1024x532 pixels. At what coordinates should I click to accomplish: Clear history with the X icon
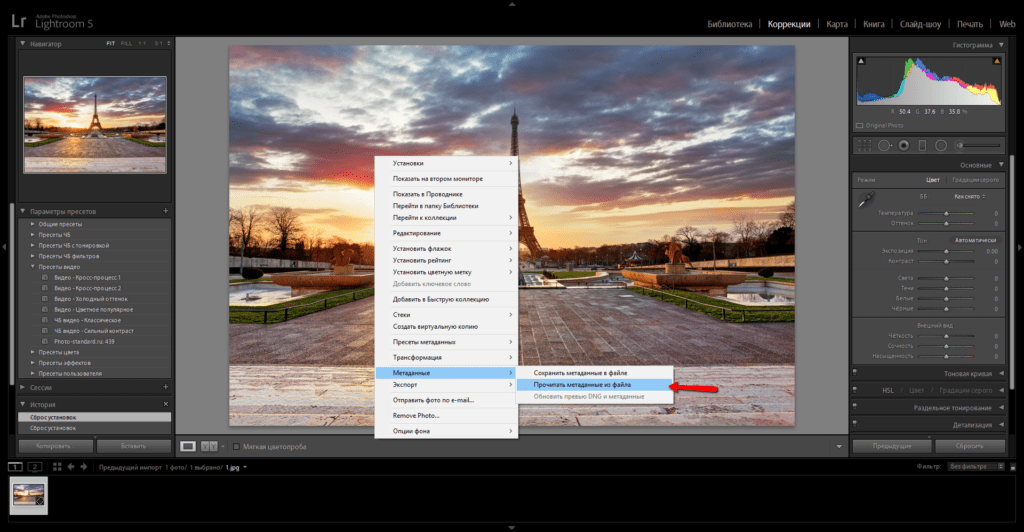[165, 404]
